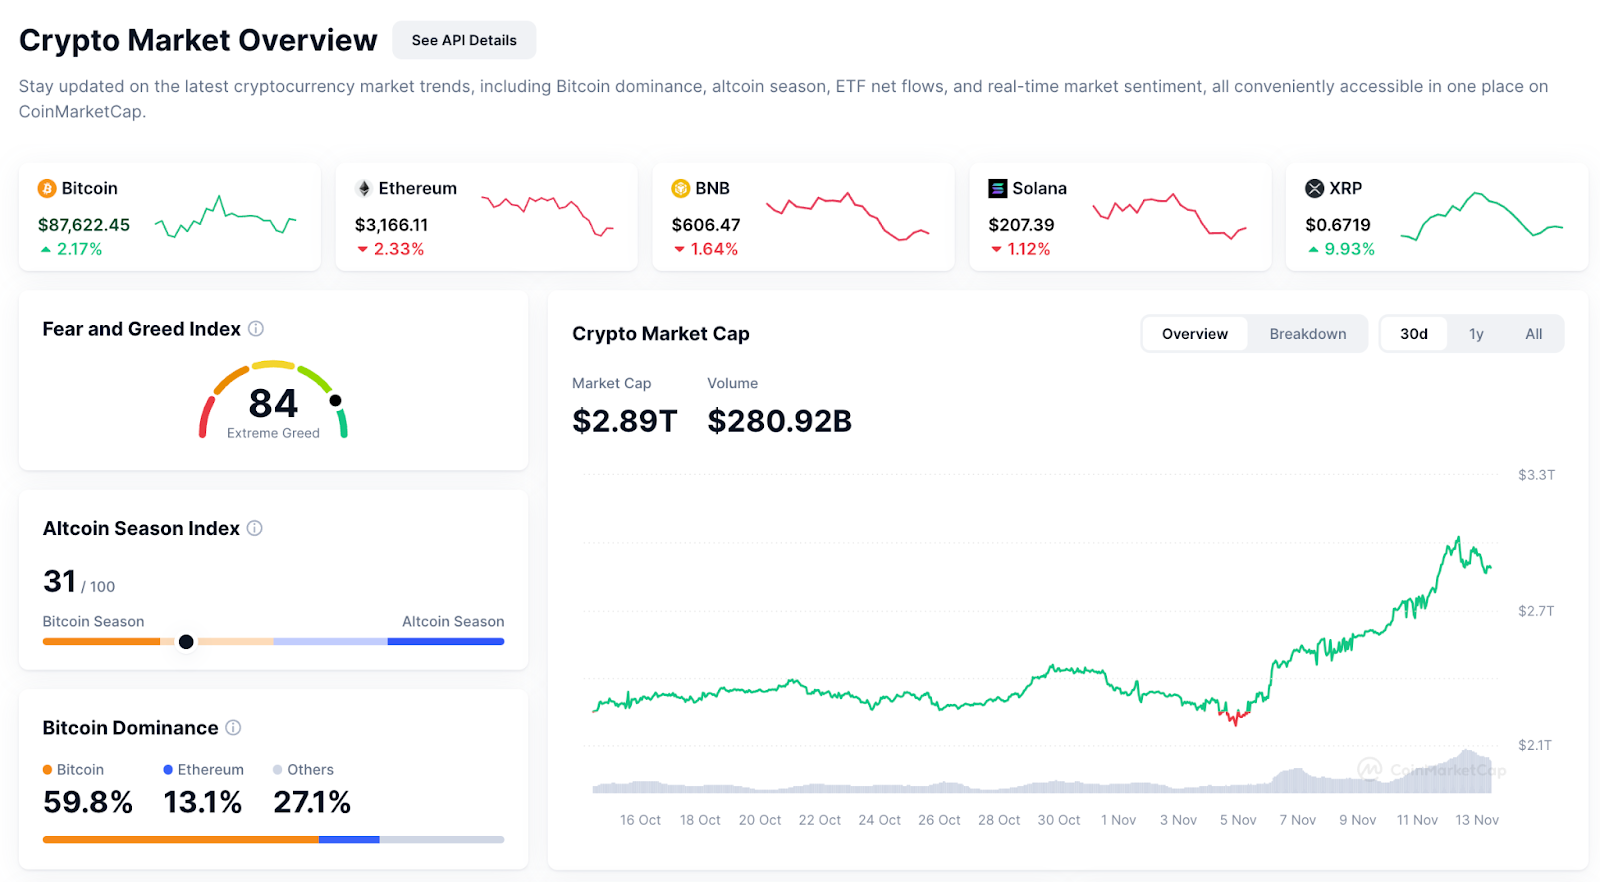Viewport: 1600px width, 882px height.
Task: Select the 30d time range
Action: tap(1414, 334)
